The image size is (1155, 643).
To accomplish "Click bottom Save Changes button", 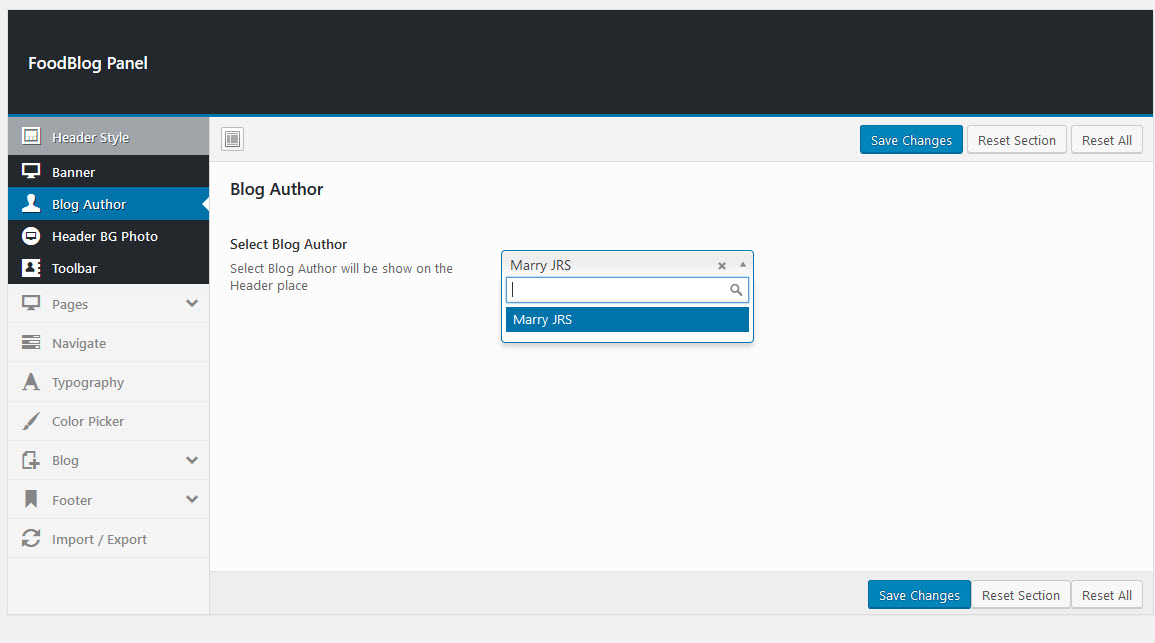I will (919, 595).
